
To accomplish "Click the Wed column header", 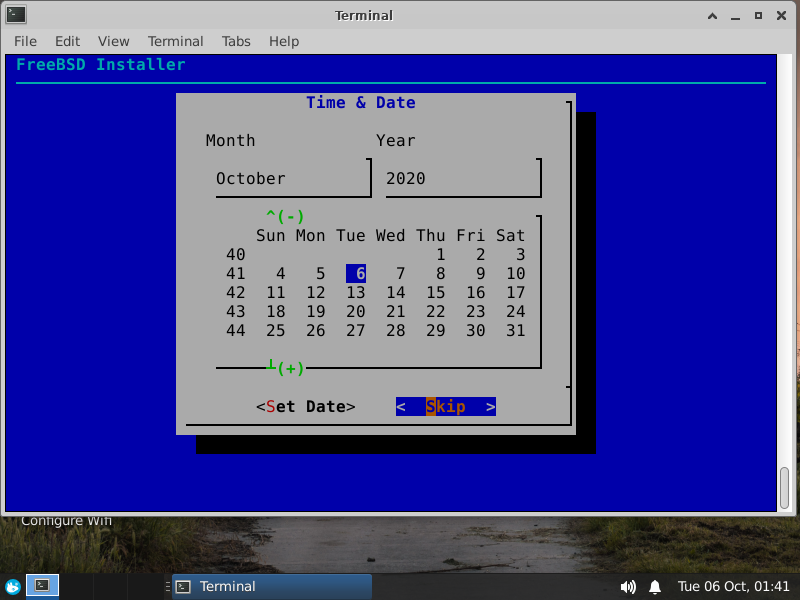I will click(x=391, y=236).
